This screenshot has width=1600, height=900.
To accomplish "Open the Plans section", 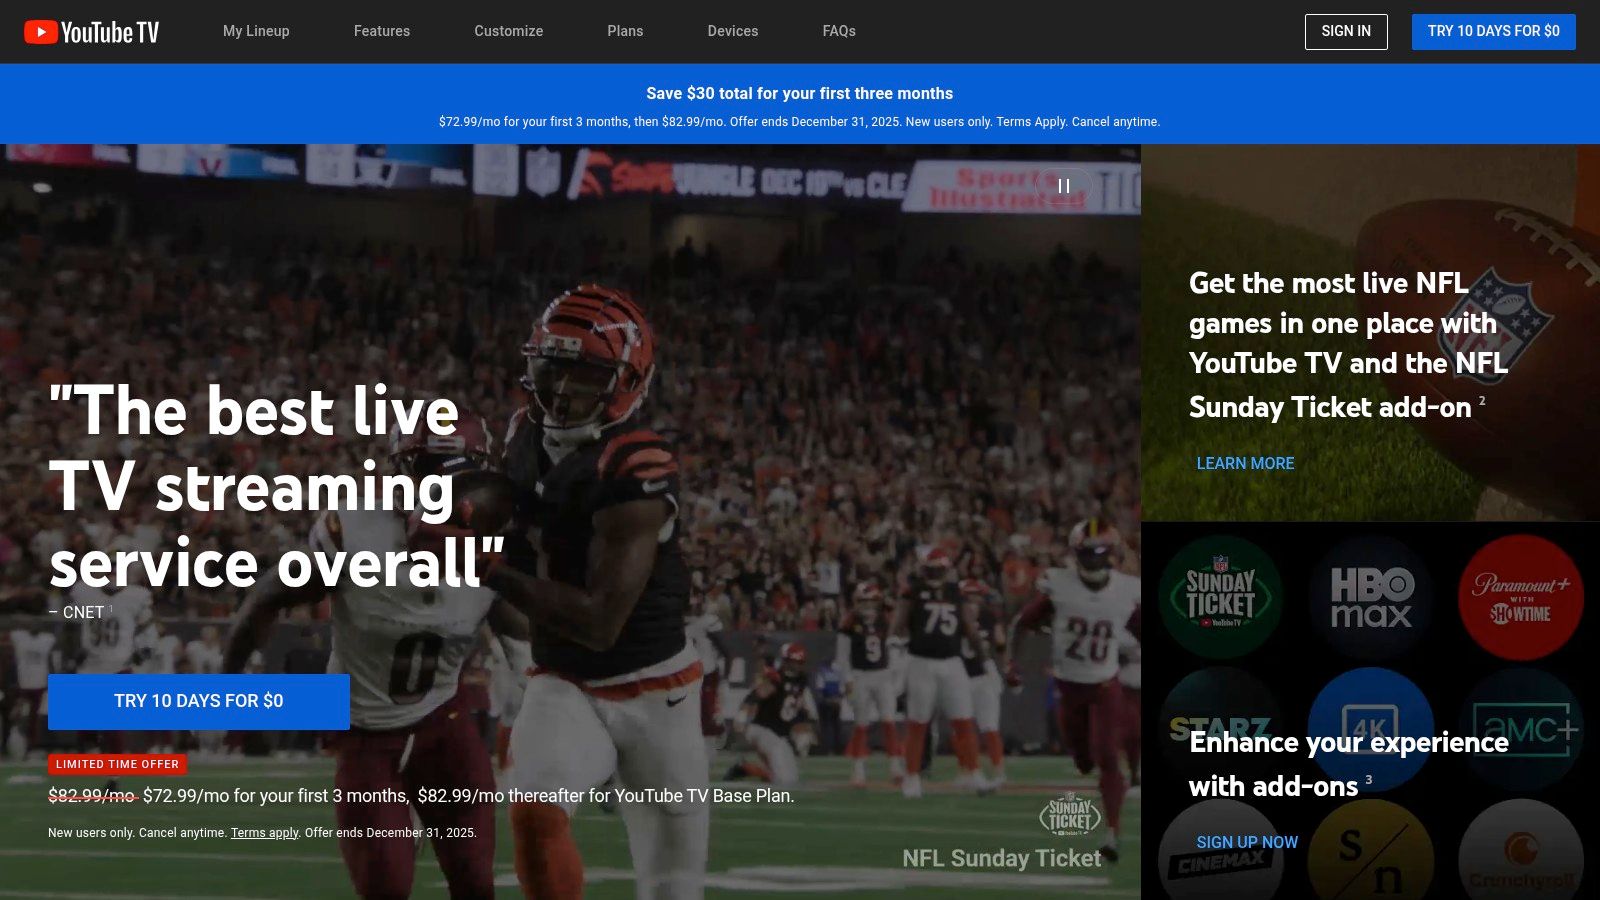I will (x=625, y=31).
